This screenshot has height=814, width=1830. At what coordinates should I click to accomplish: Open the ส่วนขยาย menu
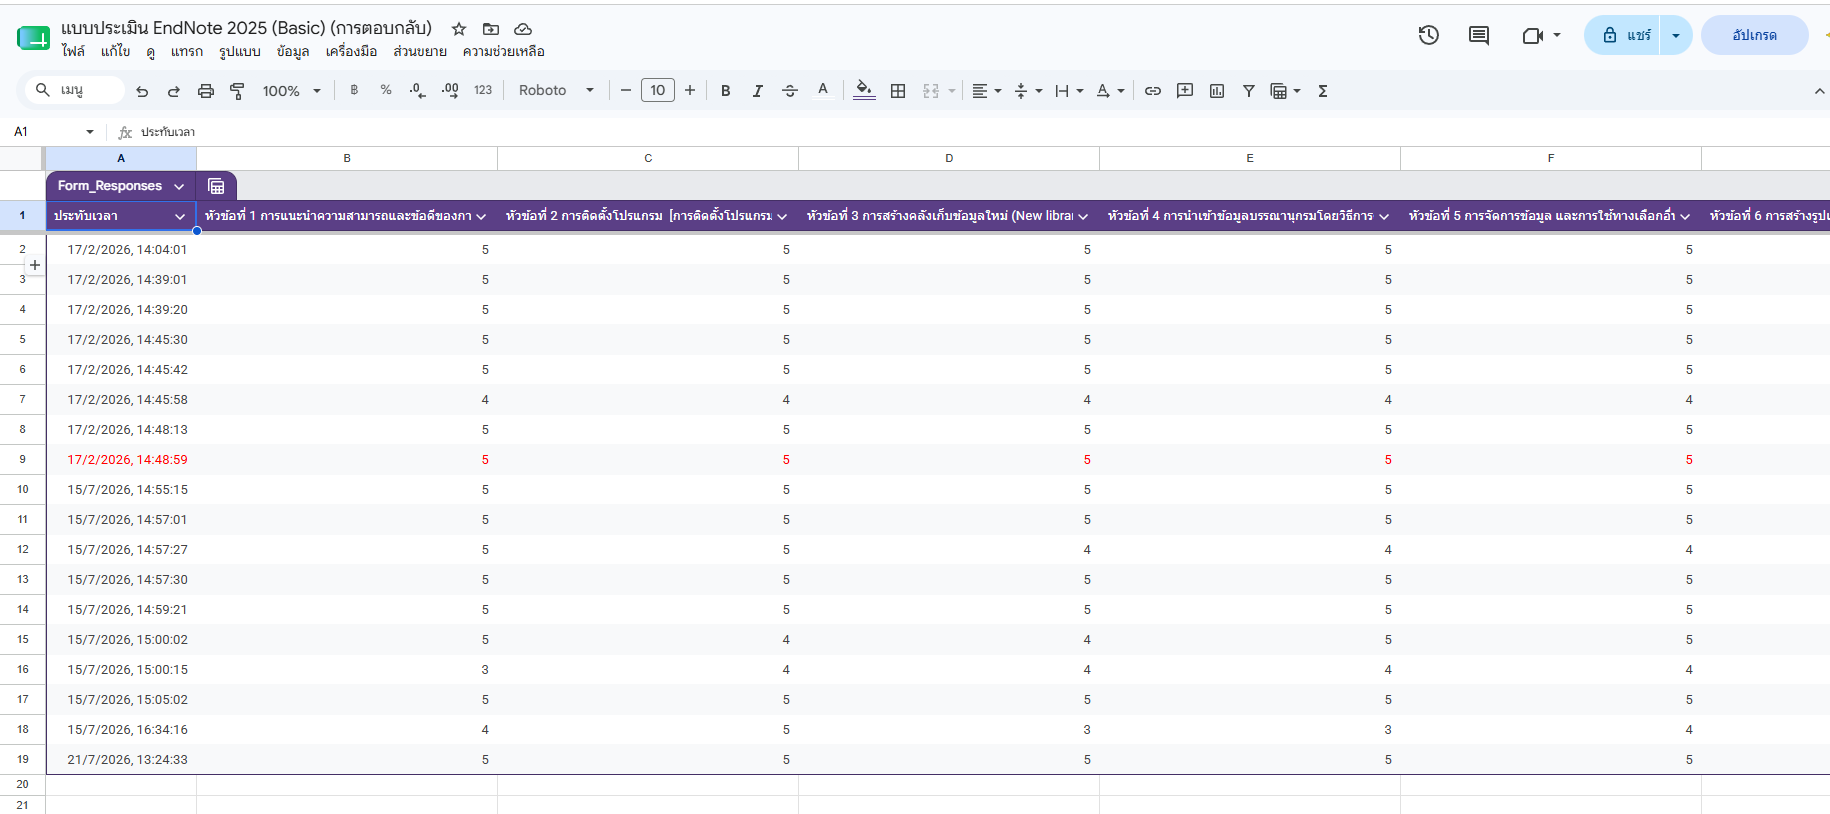click(420, 52)
